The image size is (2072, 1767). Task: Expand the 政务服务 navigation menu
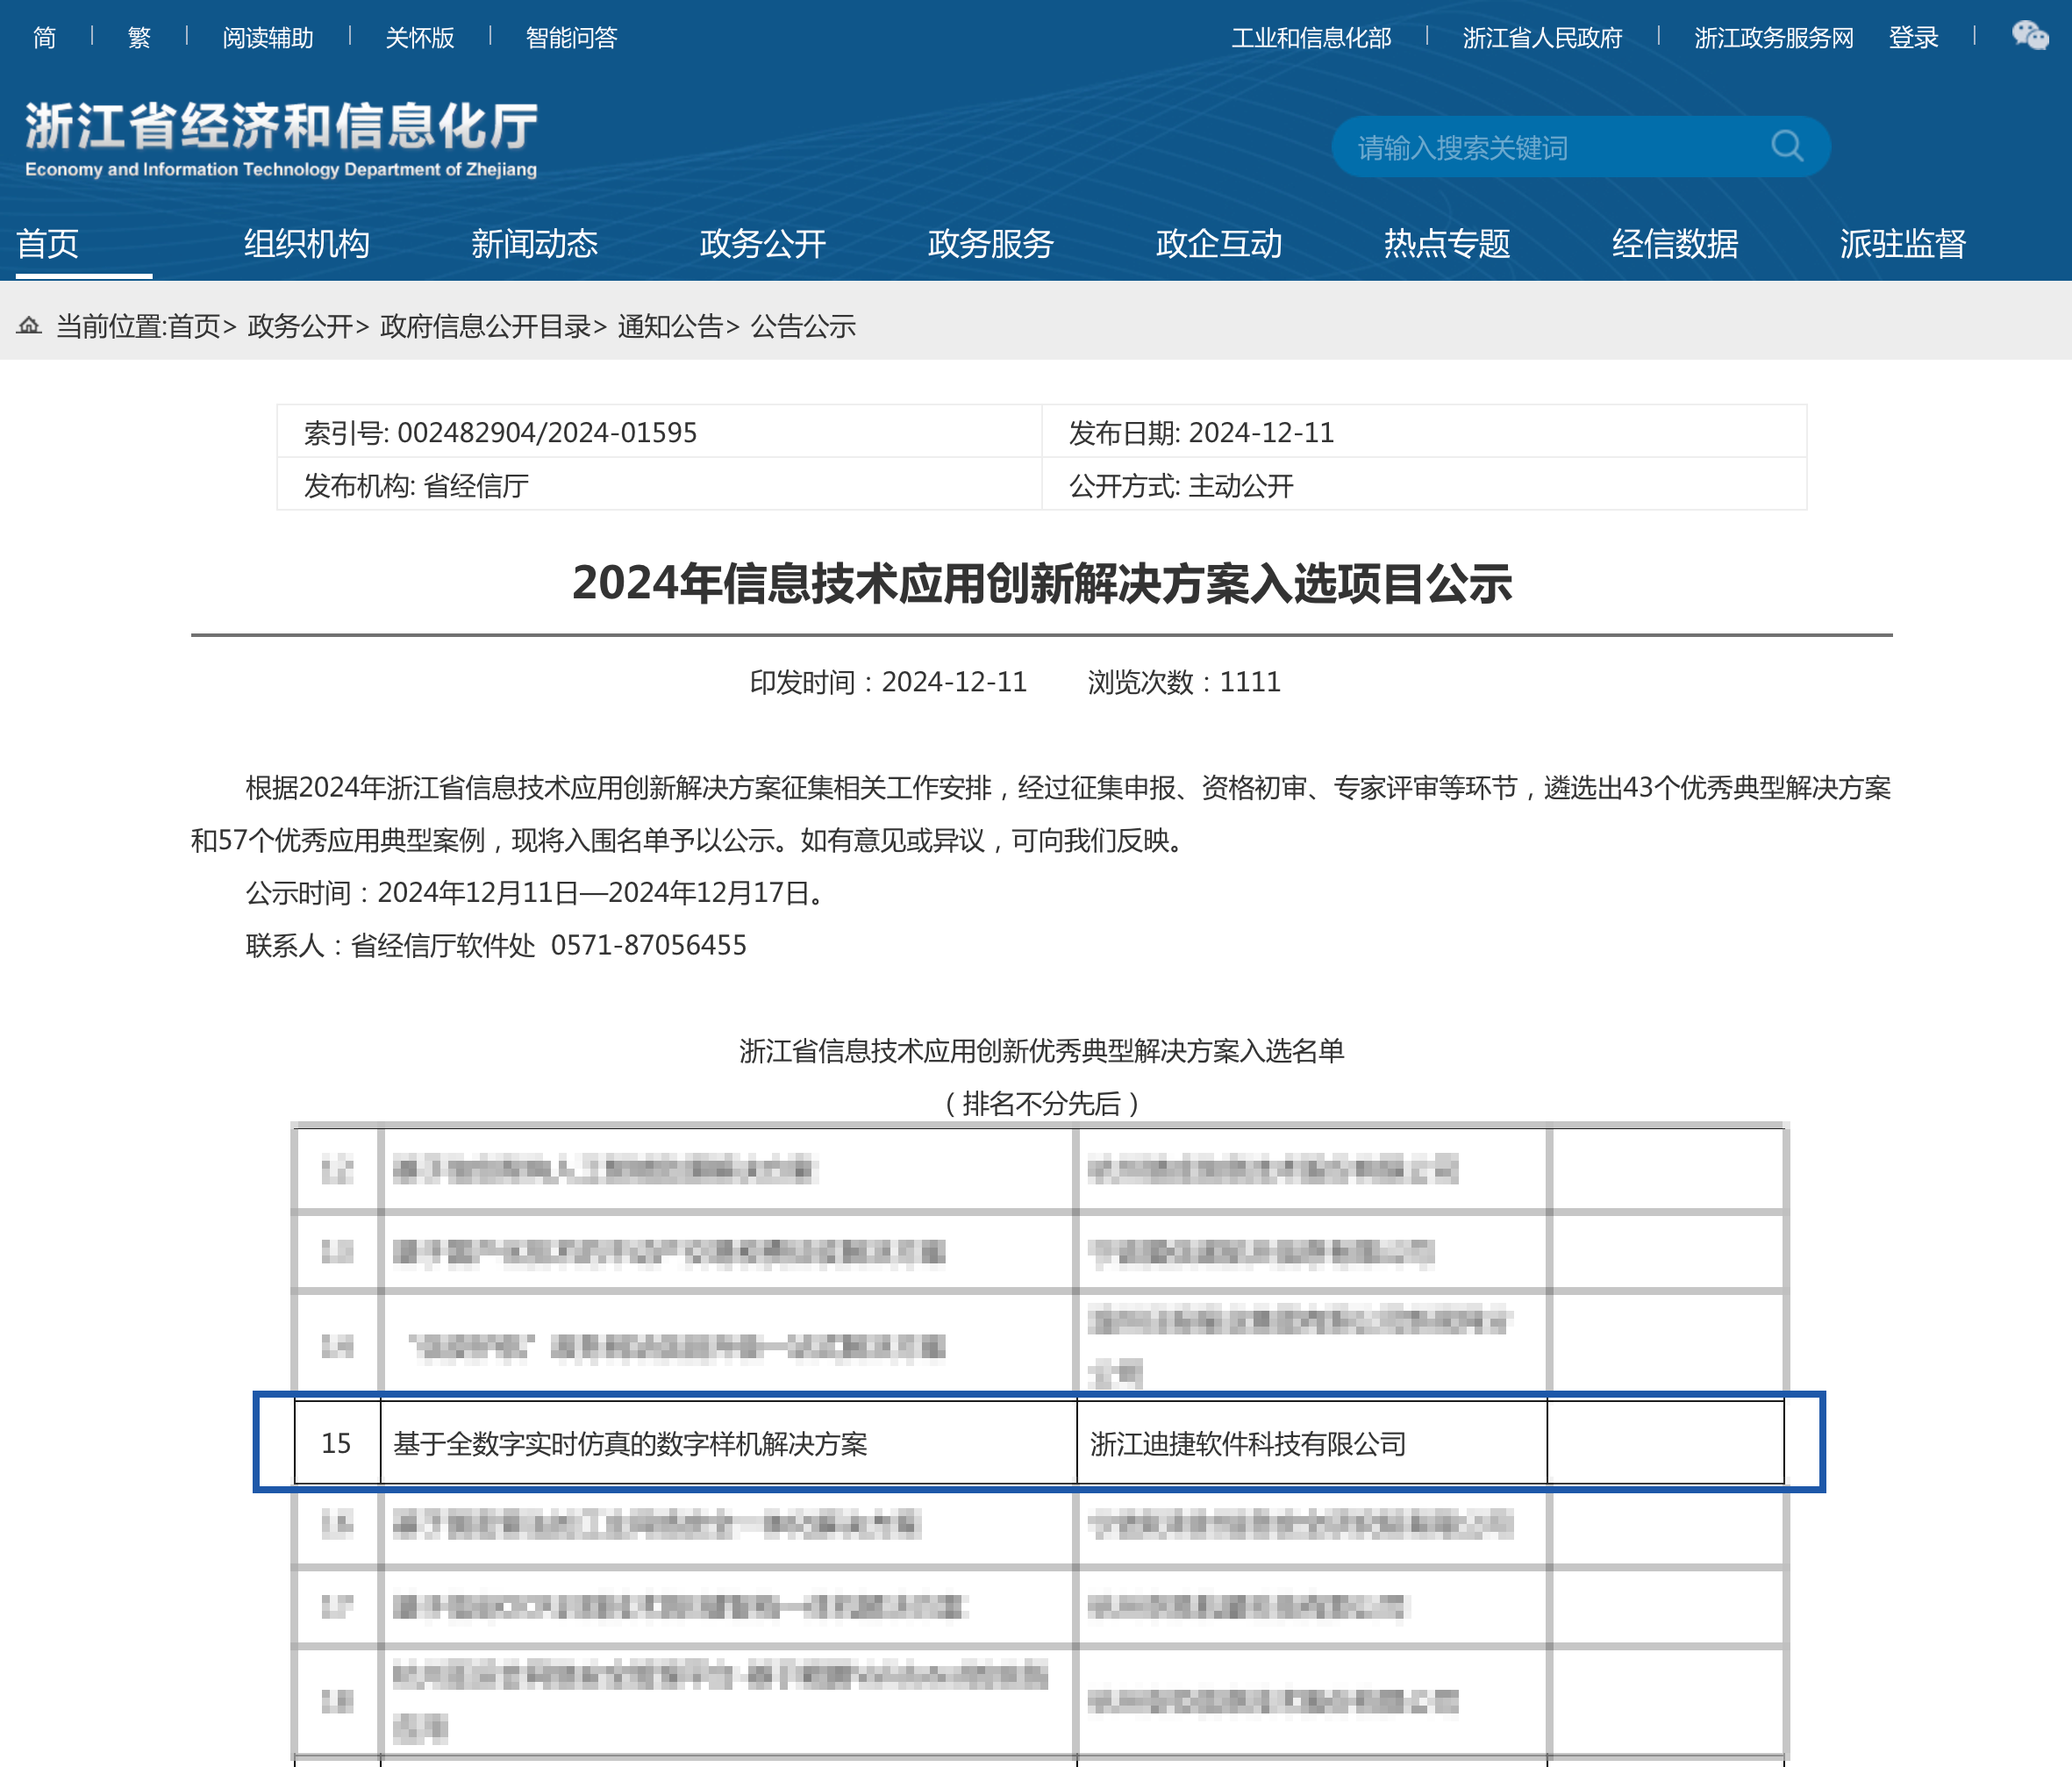[x=990, y=243]
